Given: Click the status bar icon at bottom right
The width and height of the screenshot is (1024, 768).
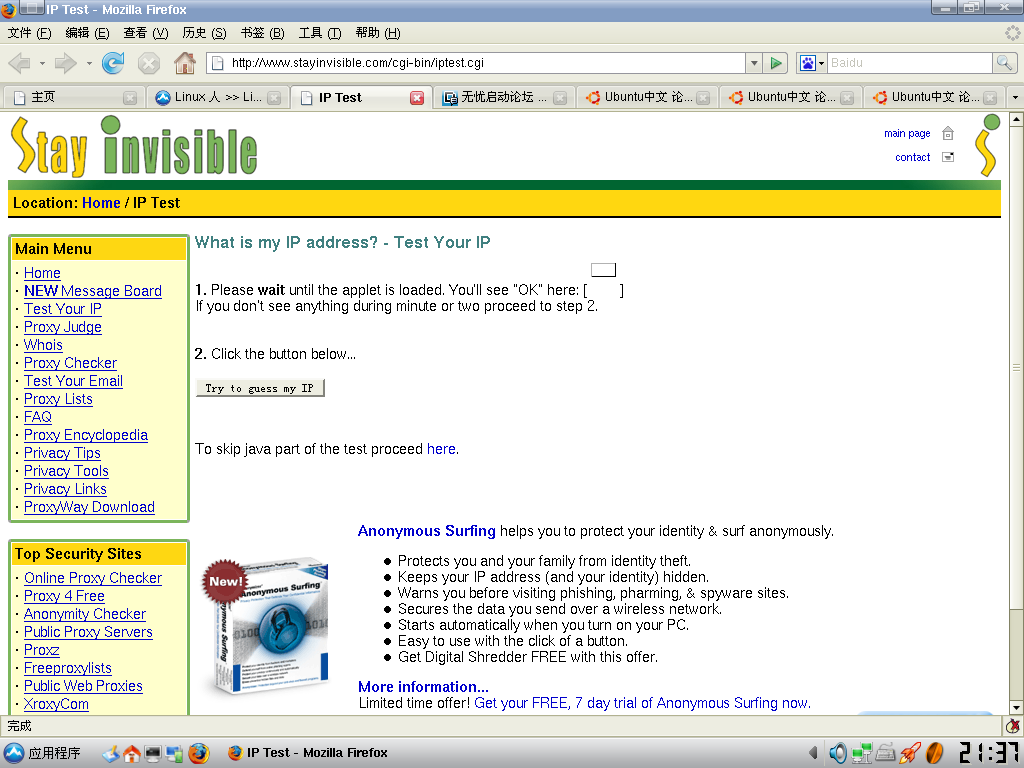Looking at the screenshot, I should [1013, 726].
